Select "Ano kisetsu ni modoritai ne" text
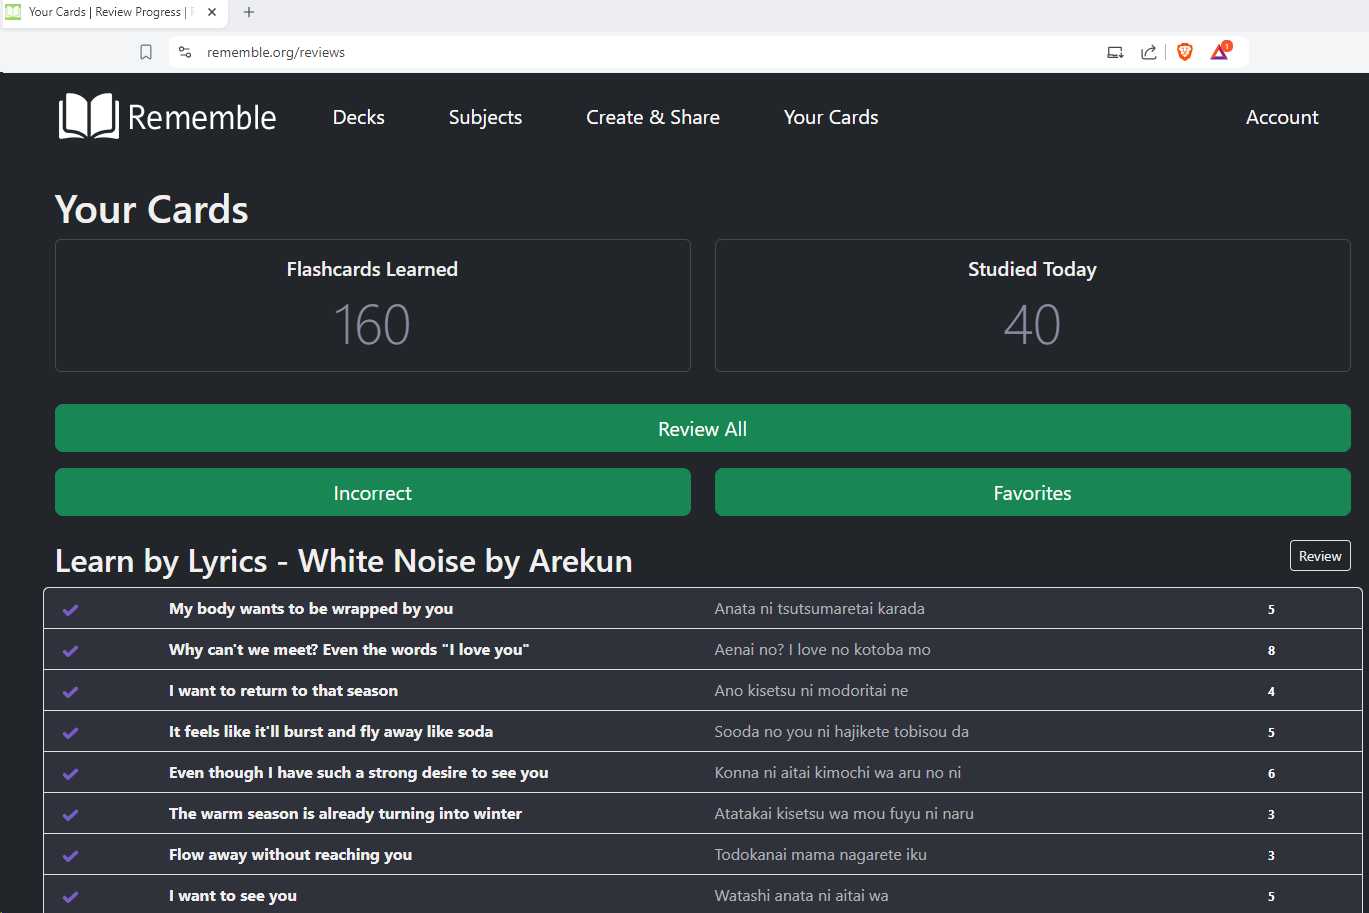This screenshot has height=913, width=1369. coord(811,690)
